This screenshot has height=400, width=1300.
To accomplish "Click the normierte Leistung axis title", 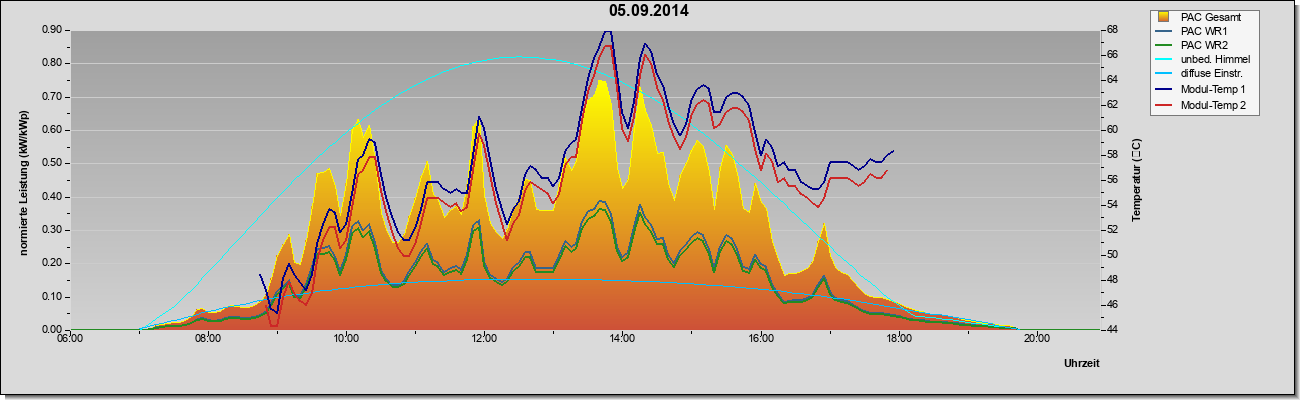I will click(22, 179).
